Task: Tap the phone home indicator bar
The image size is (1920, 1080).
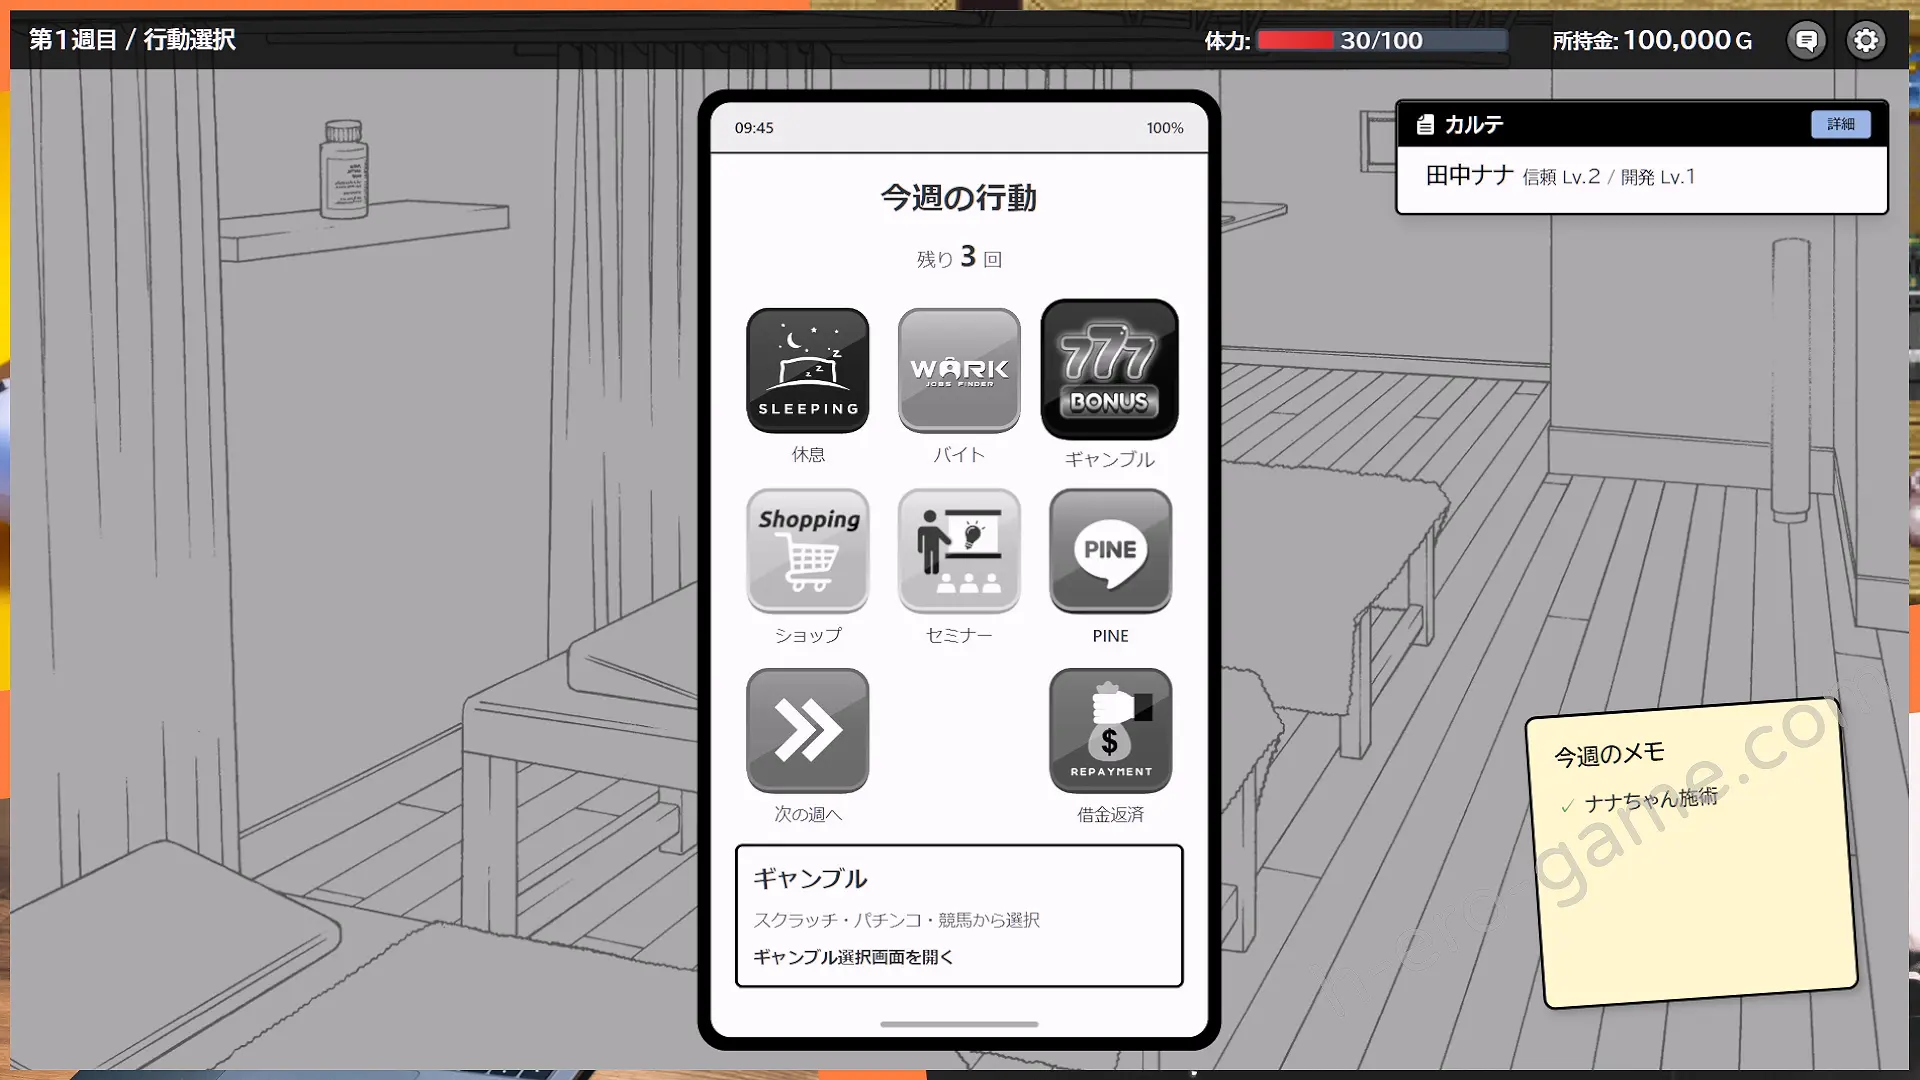Action: 959,1024
